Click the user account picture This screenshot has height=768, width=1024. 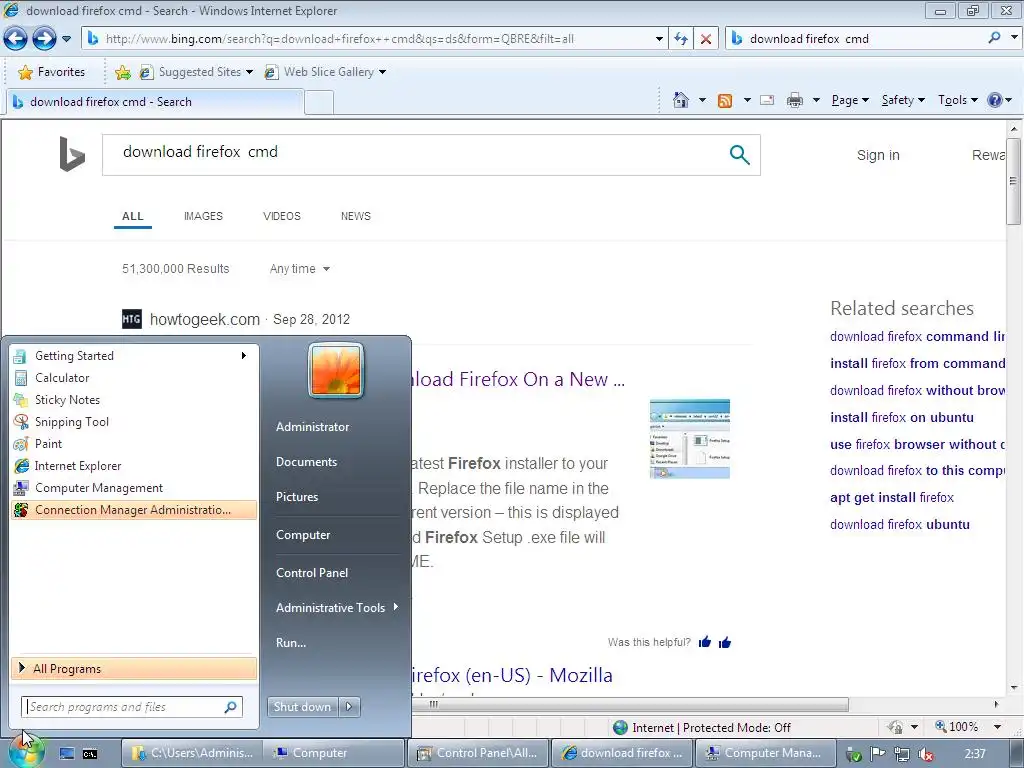(336, 370)
